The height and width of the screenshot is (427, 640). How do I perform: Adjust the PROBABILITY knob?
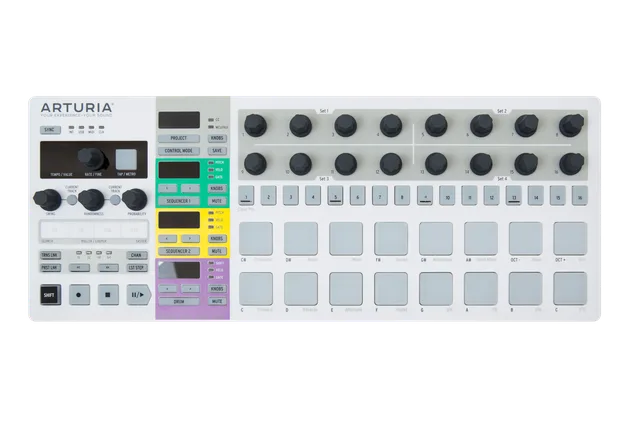click(x=135, y=199)
